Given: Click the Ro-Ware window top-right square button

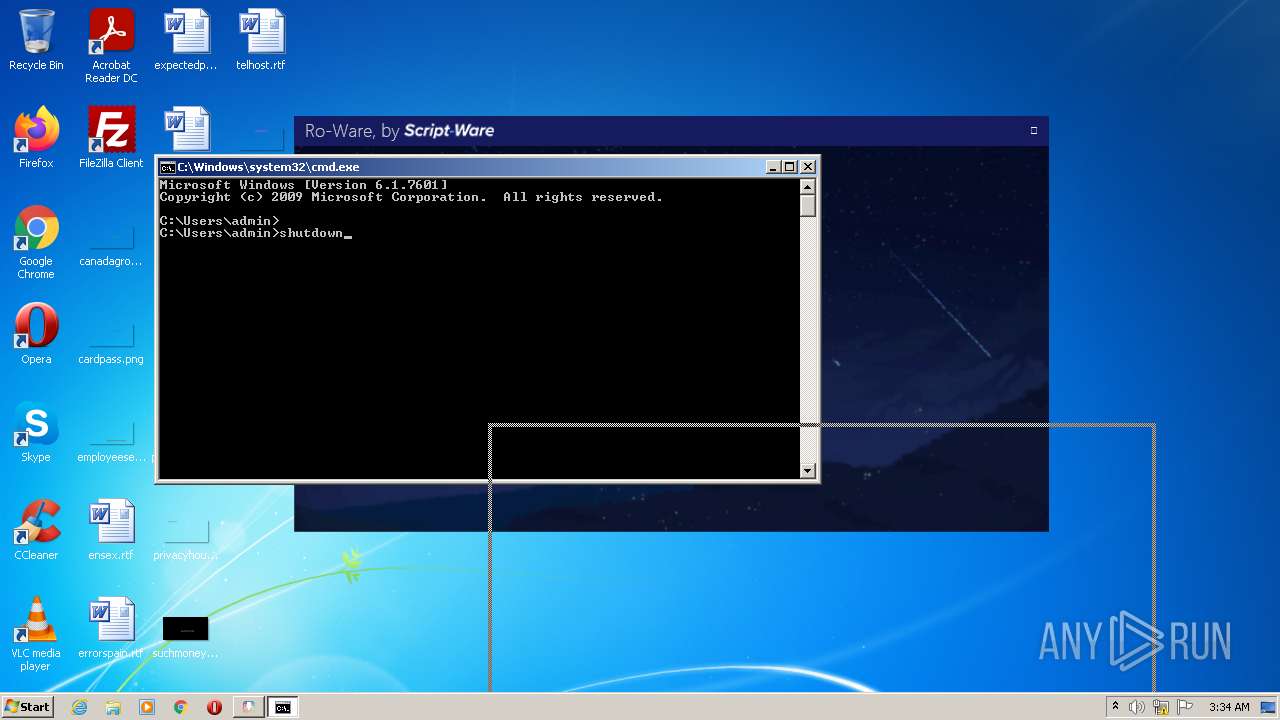Looking at the screenshot, I should click(1034, 130).
